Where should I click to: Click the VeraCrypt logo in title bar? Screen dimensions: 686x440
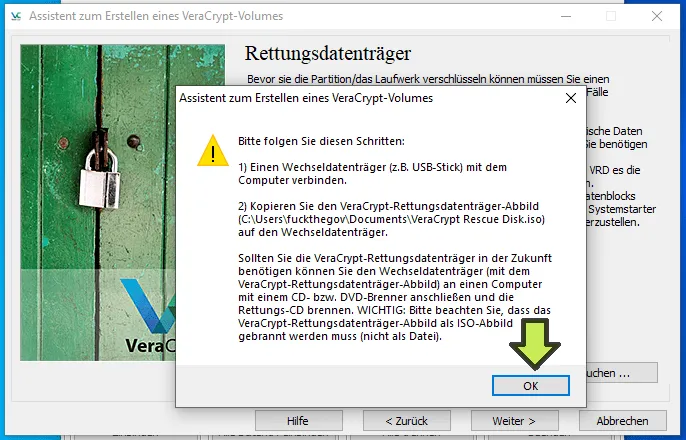click(16, 16)
